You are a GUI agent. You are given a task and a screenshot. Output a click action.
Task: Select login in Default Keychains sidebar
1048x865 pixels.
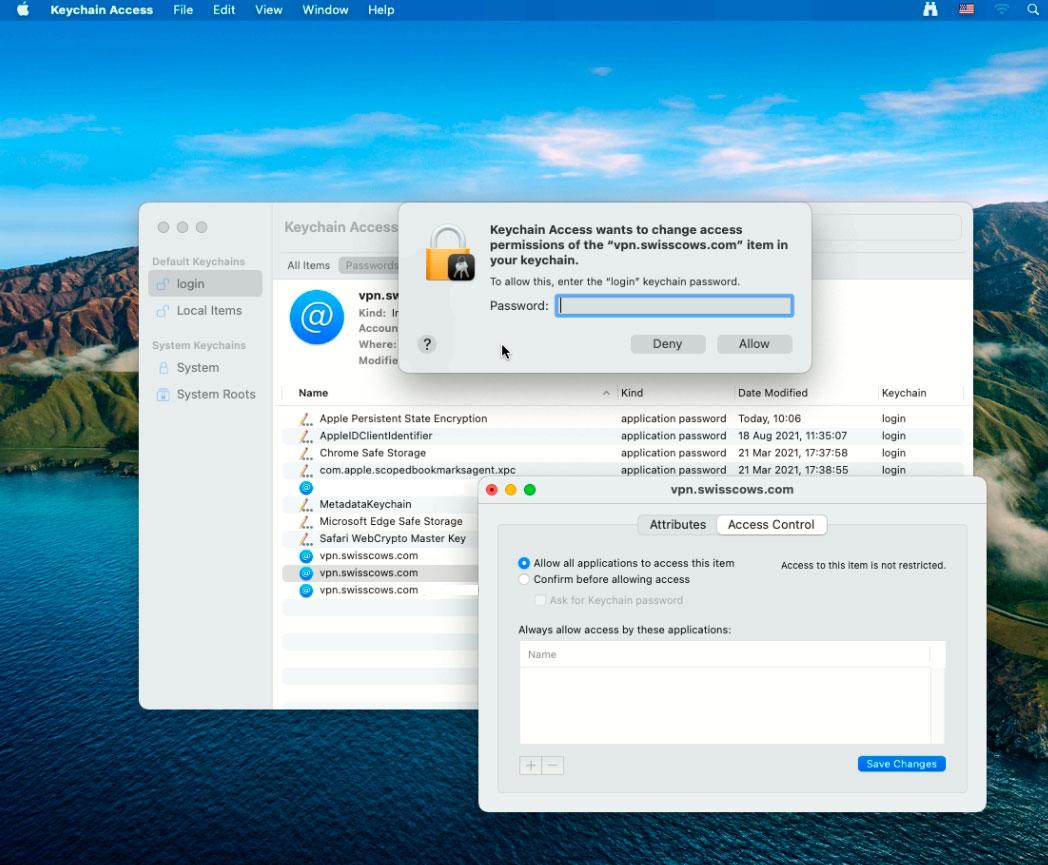coord(206,284)
